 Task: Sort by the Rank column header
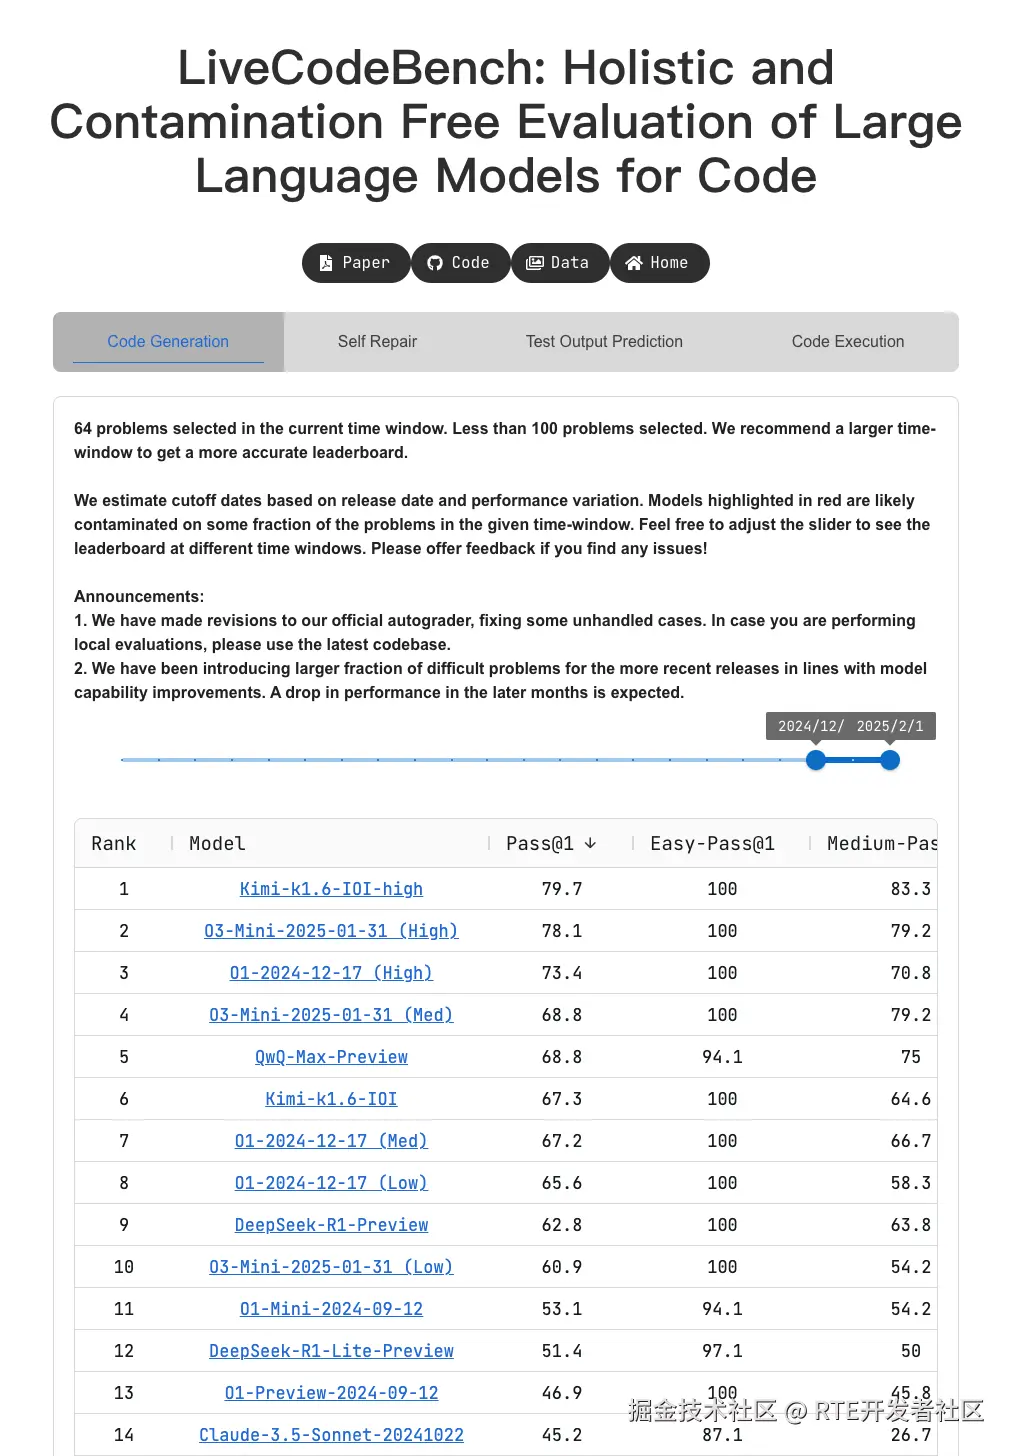(x=113, y=843)
